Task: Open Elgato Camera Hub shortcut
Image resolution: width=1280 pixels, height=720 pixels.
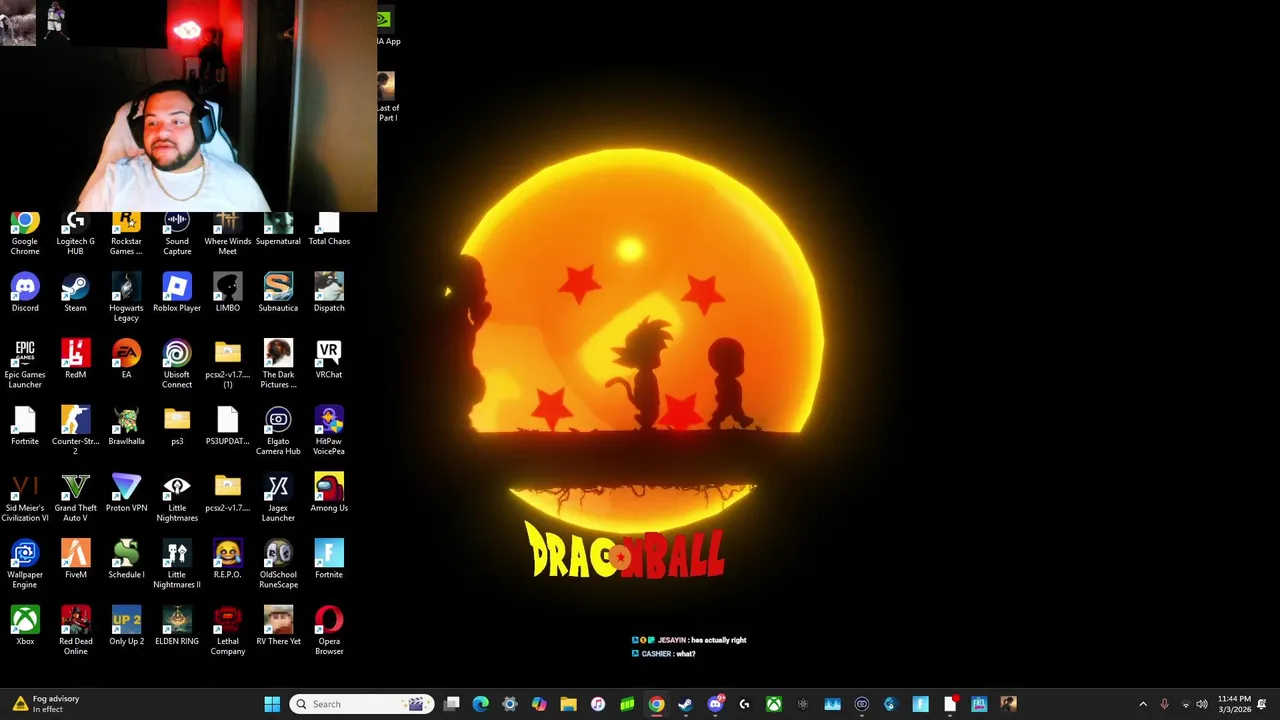Action: tap(278, 431)
